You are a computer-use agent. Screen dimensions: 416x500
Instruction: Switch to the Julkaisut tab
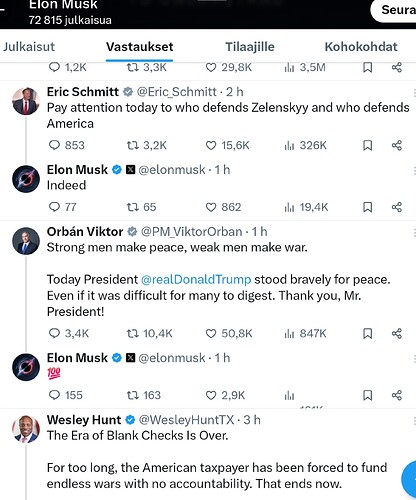29,47
